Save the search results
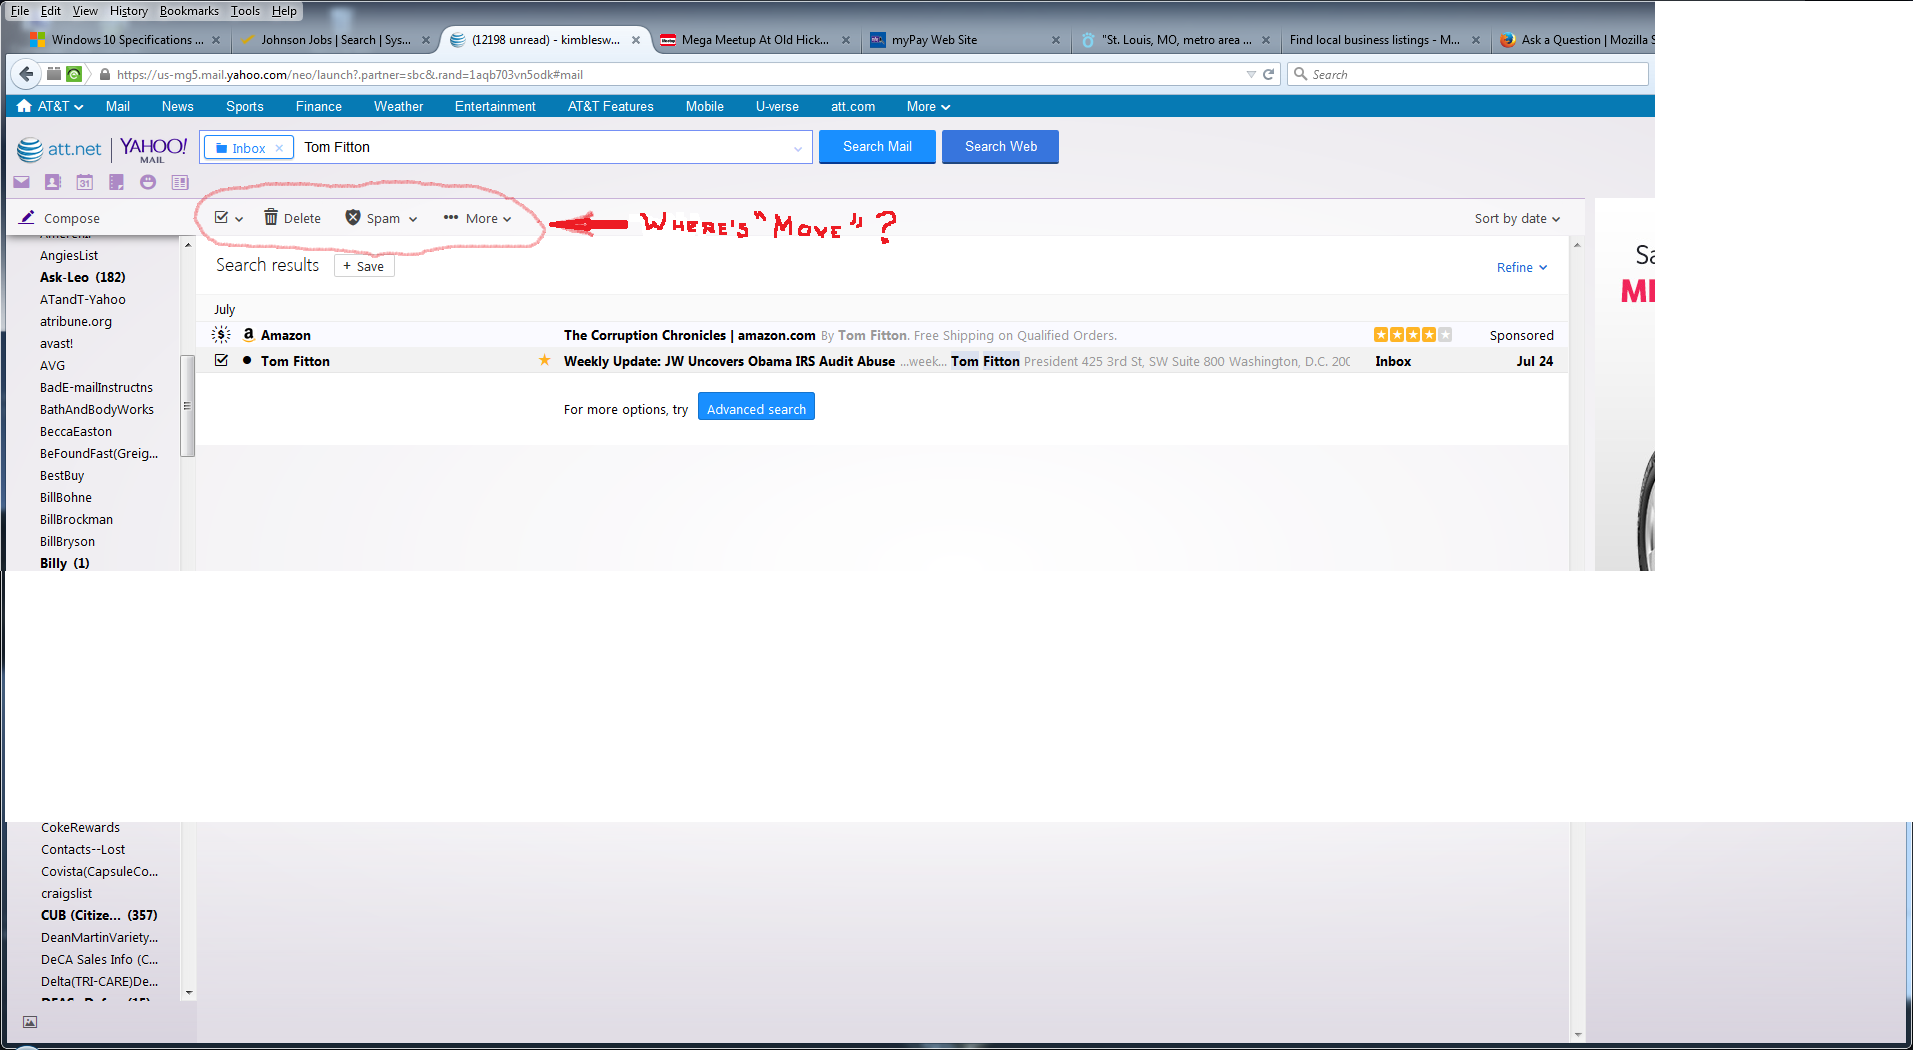Viewport: 1913px width, 1050px height. click(364, 266)
